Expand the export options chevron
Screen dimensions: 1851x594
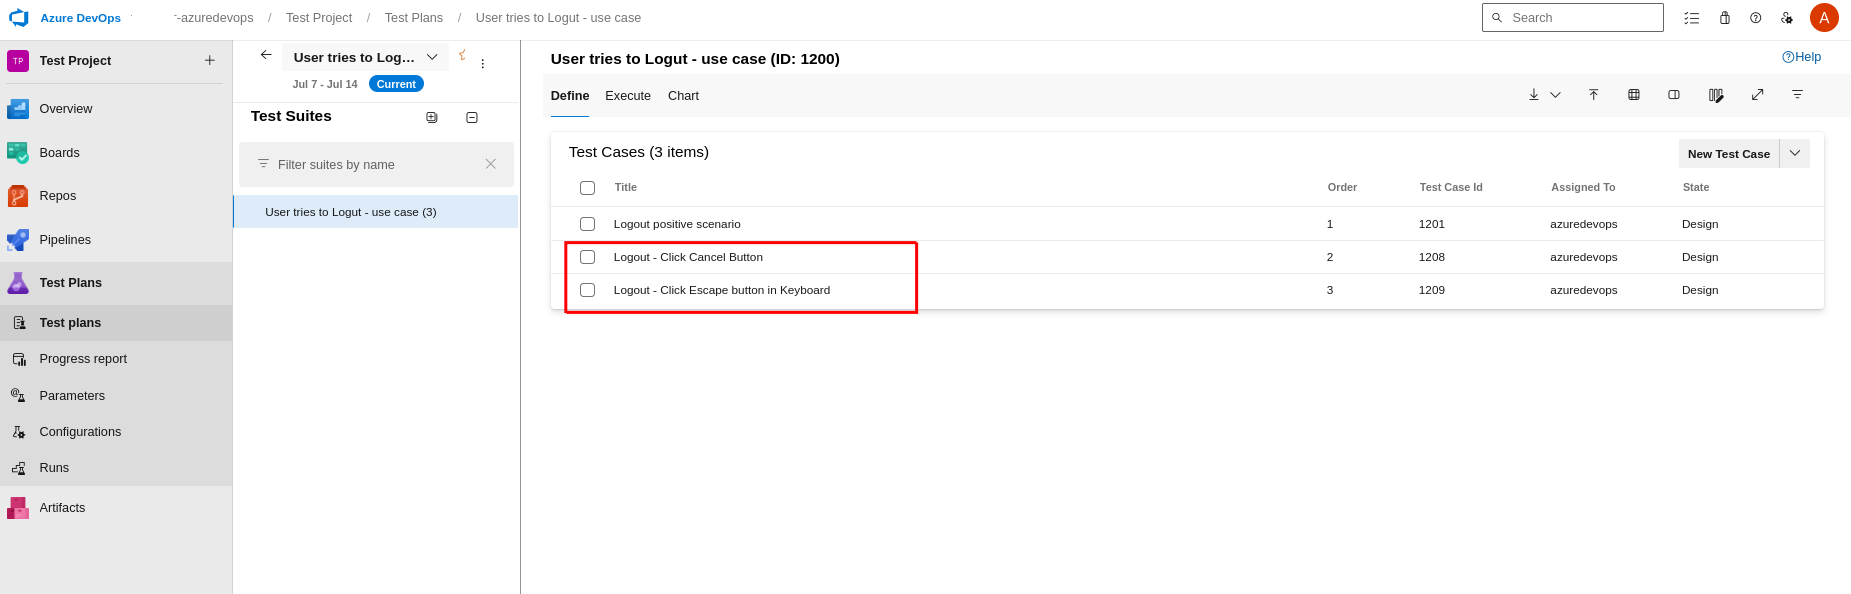click(1555, 95)
